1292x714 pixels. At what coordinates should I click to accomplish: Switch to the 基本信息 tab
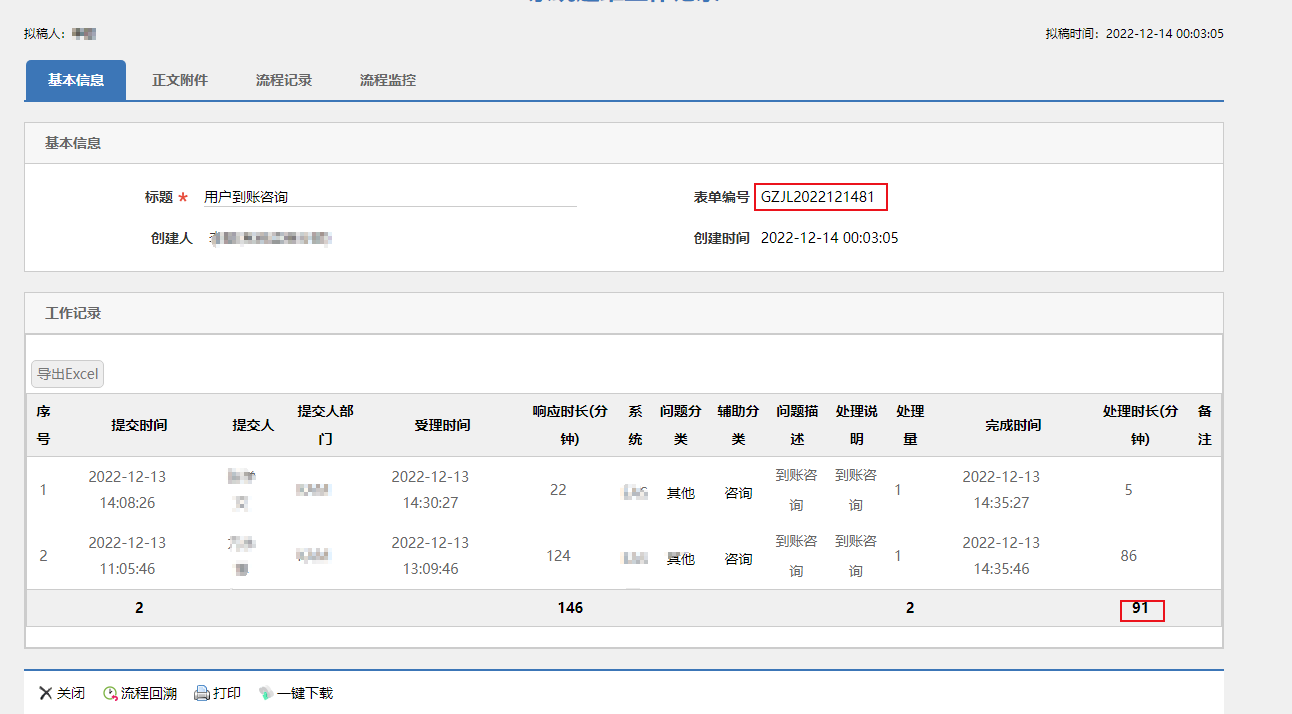(x=76, y=80)
